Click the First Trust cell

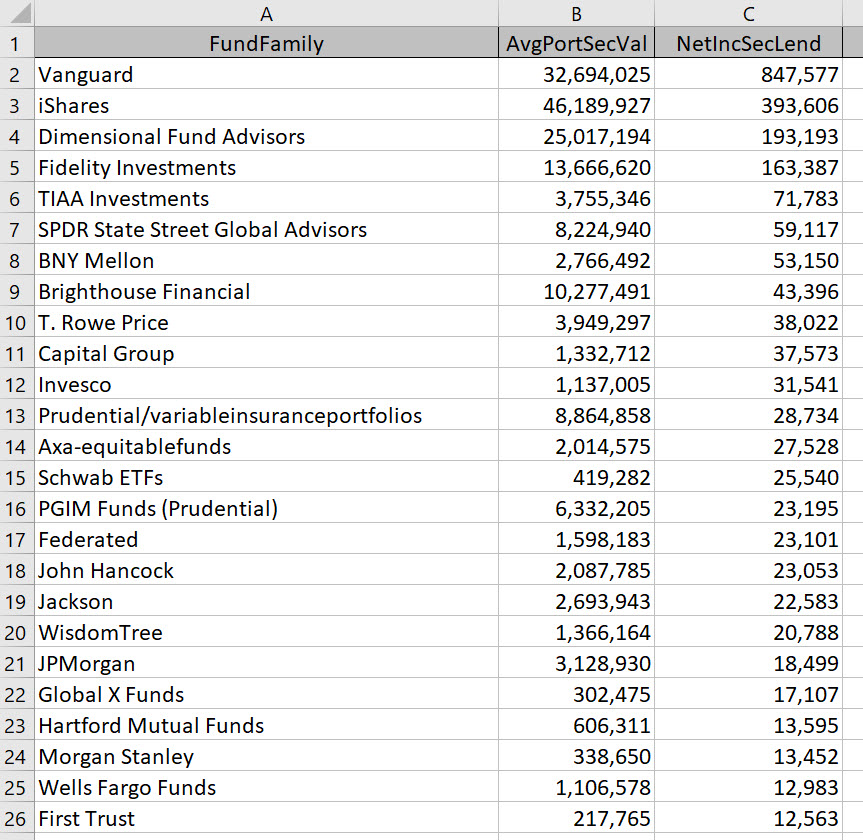point(266,819)
